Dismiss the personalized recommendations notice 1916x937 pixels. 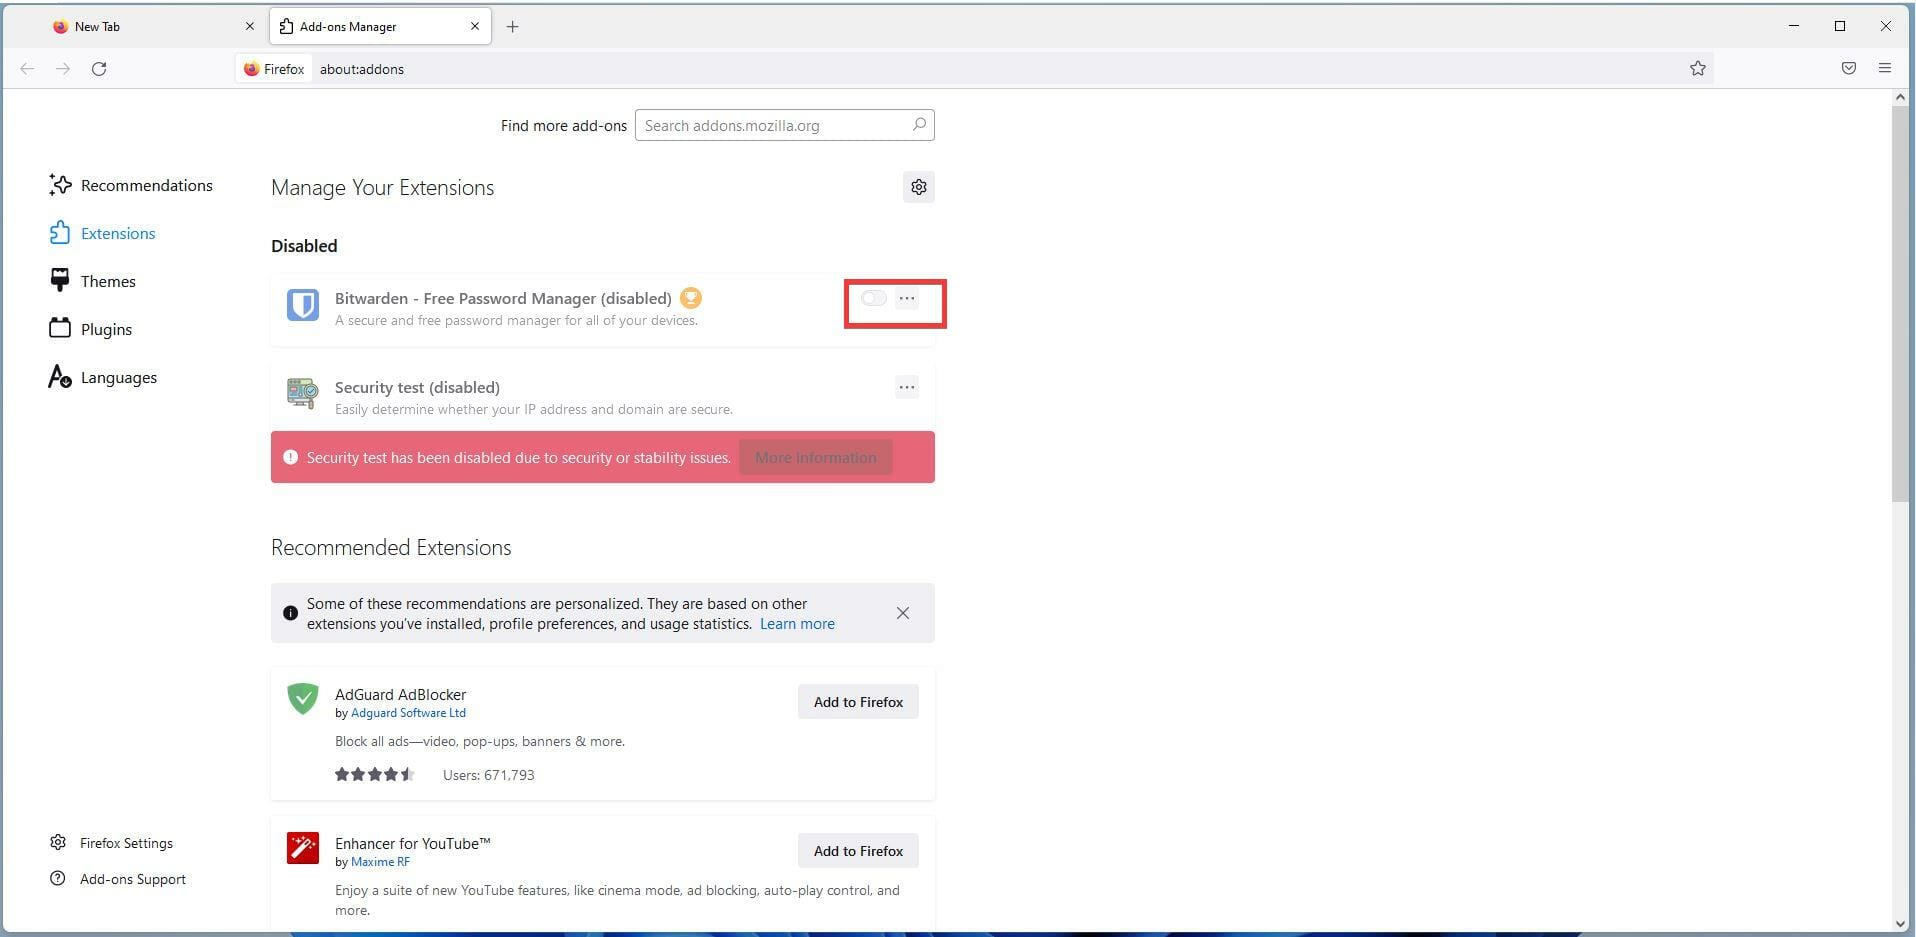903,613
